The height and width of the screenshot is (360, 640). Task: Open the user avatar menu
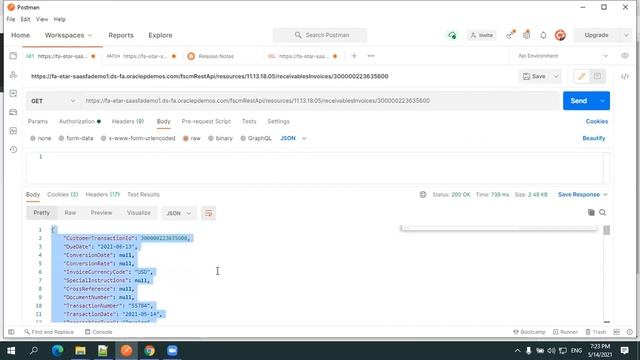point(560,36)
